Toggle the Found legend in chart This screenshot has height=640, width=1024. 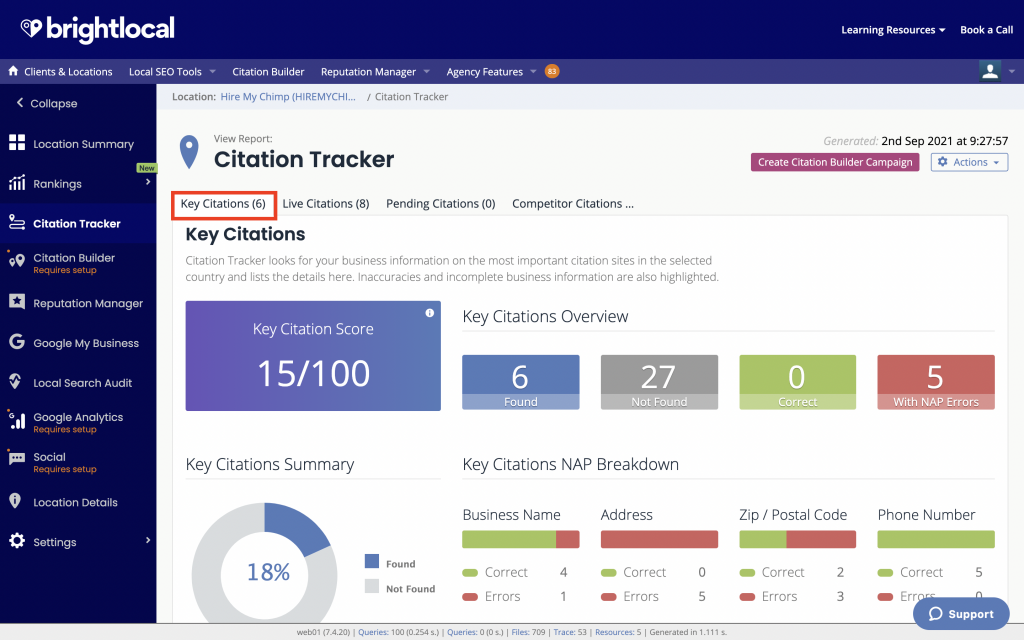pyautogui.click(x=395, y=563)
